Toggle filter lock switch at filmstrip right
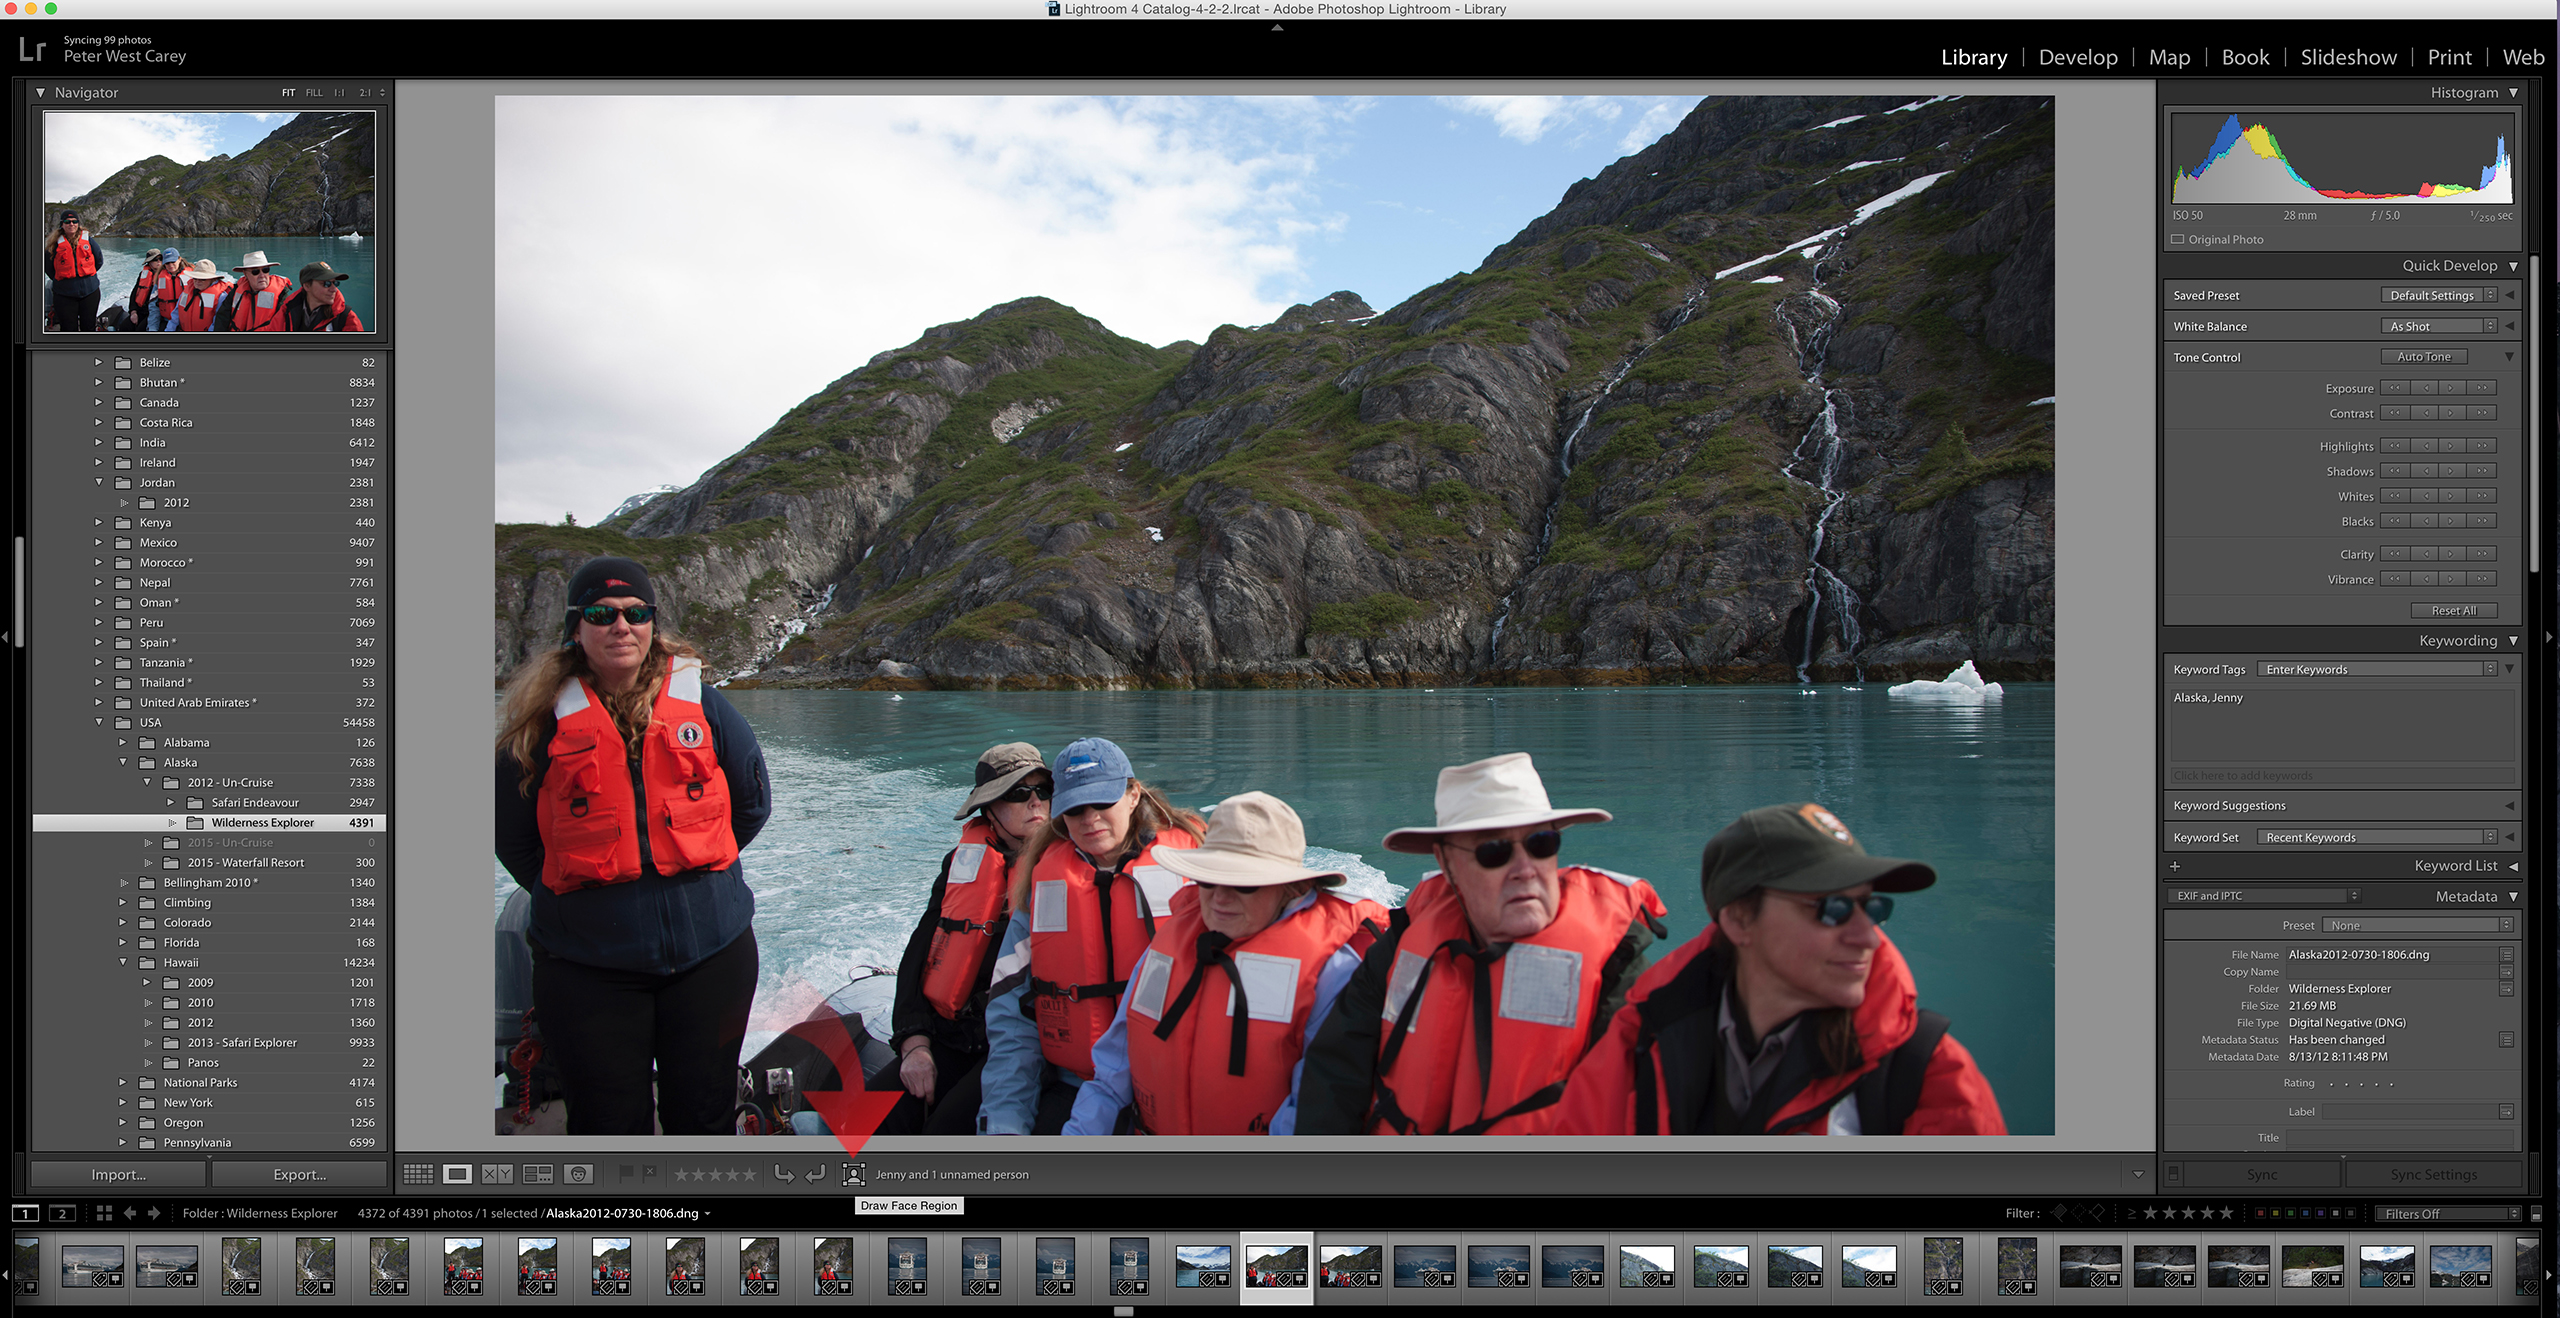The height and width of the screenshot is (1318, 2560). (2536, 1213)
